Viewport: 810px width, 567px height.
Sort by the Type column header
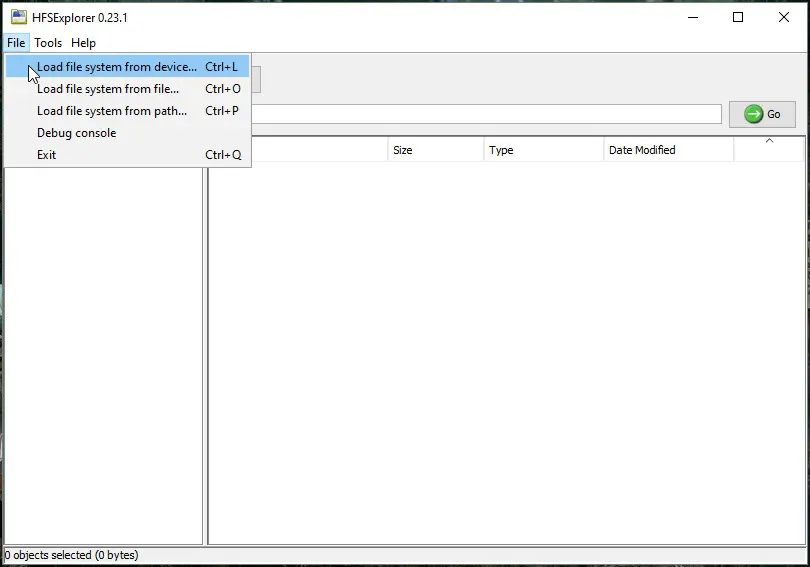(543, 150)
